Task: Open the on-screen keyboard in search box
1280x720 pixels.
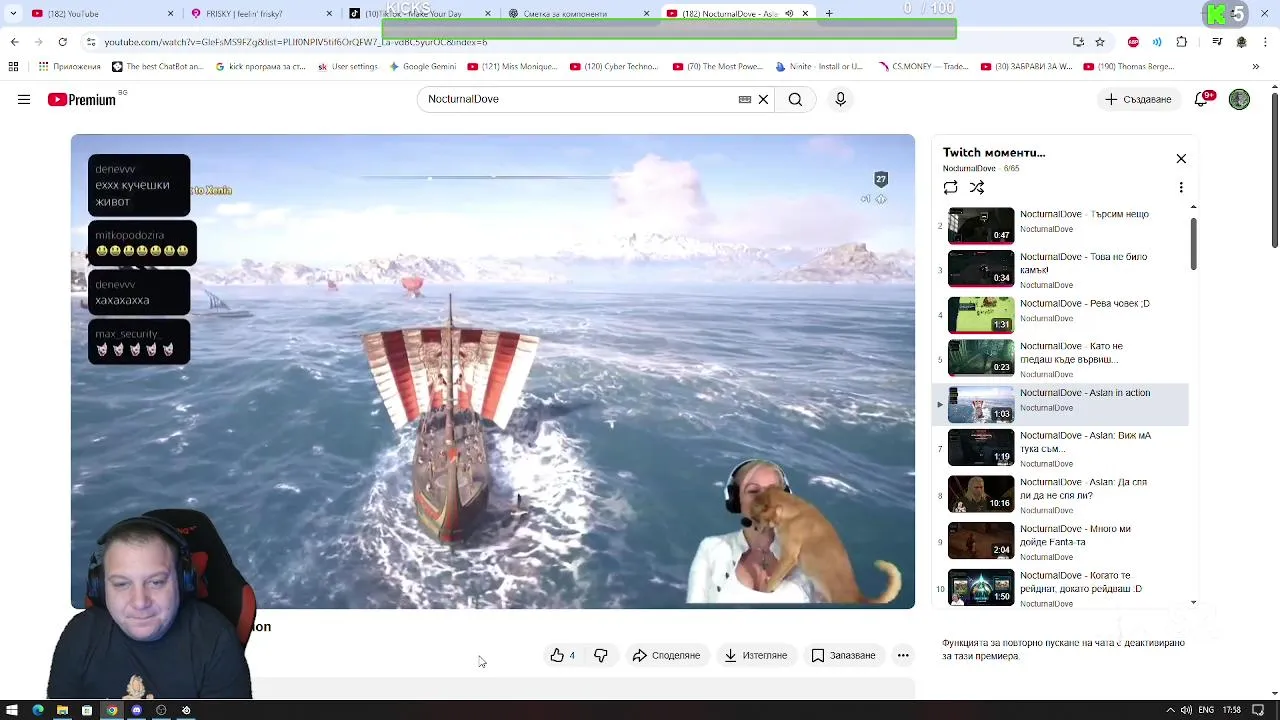Action: [745, 99]
